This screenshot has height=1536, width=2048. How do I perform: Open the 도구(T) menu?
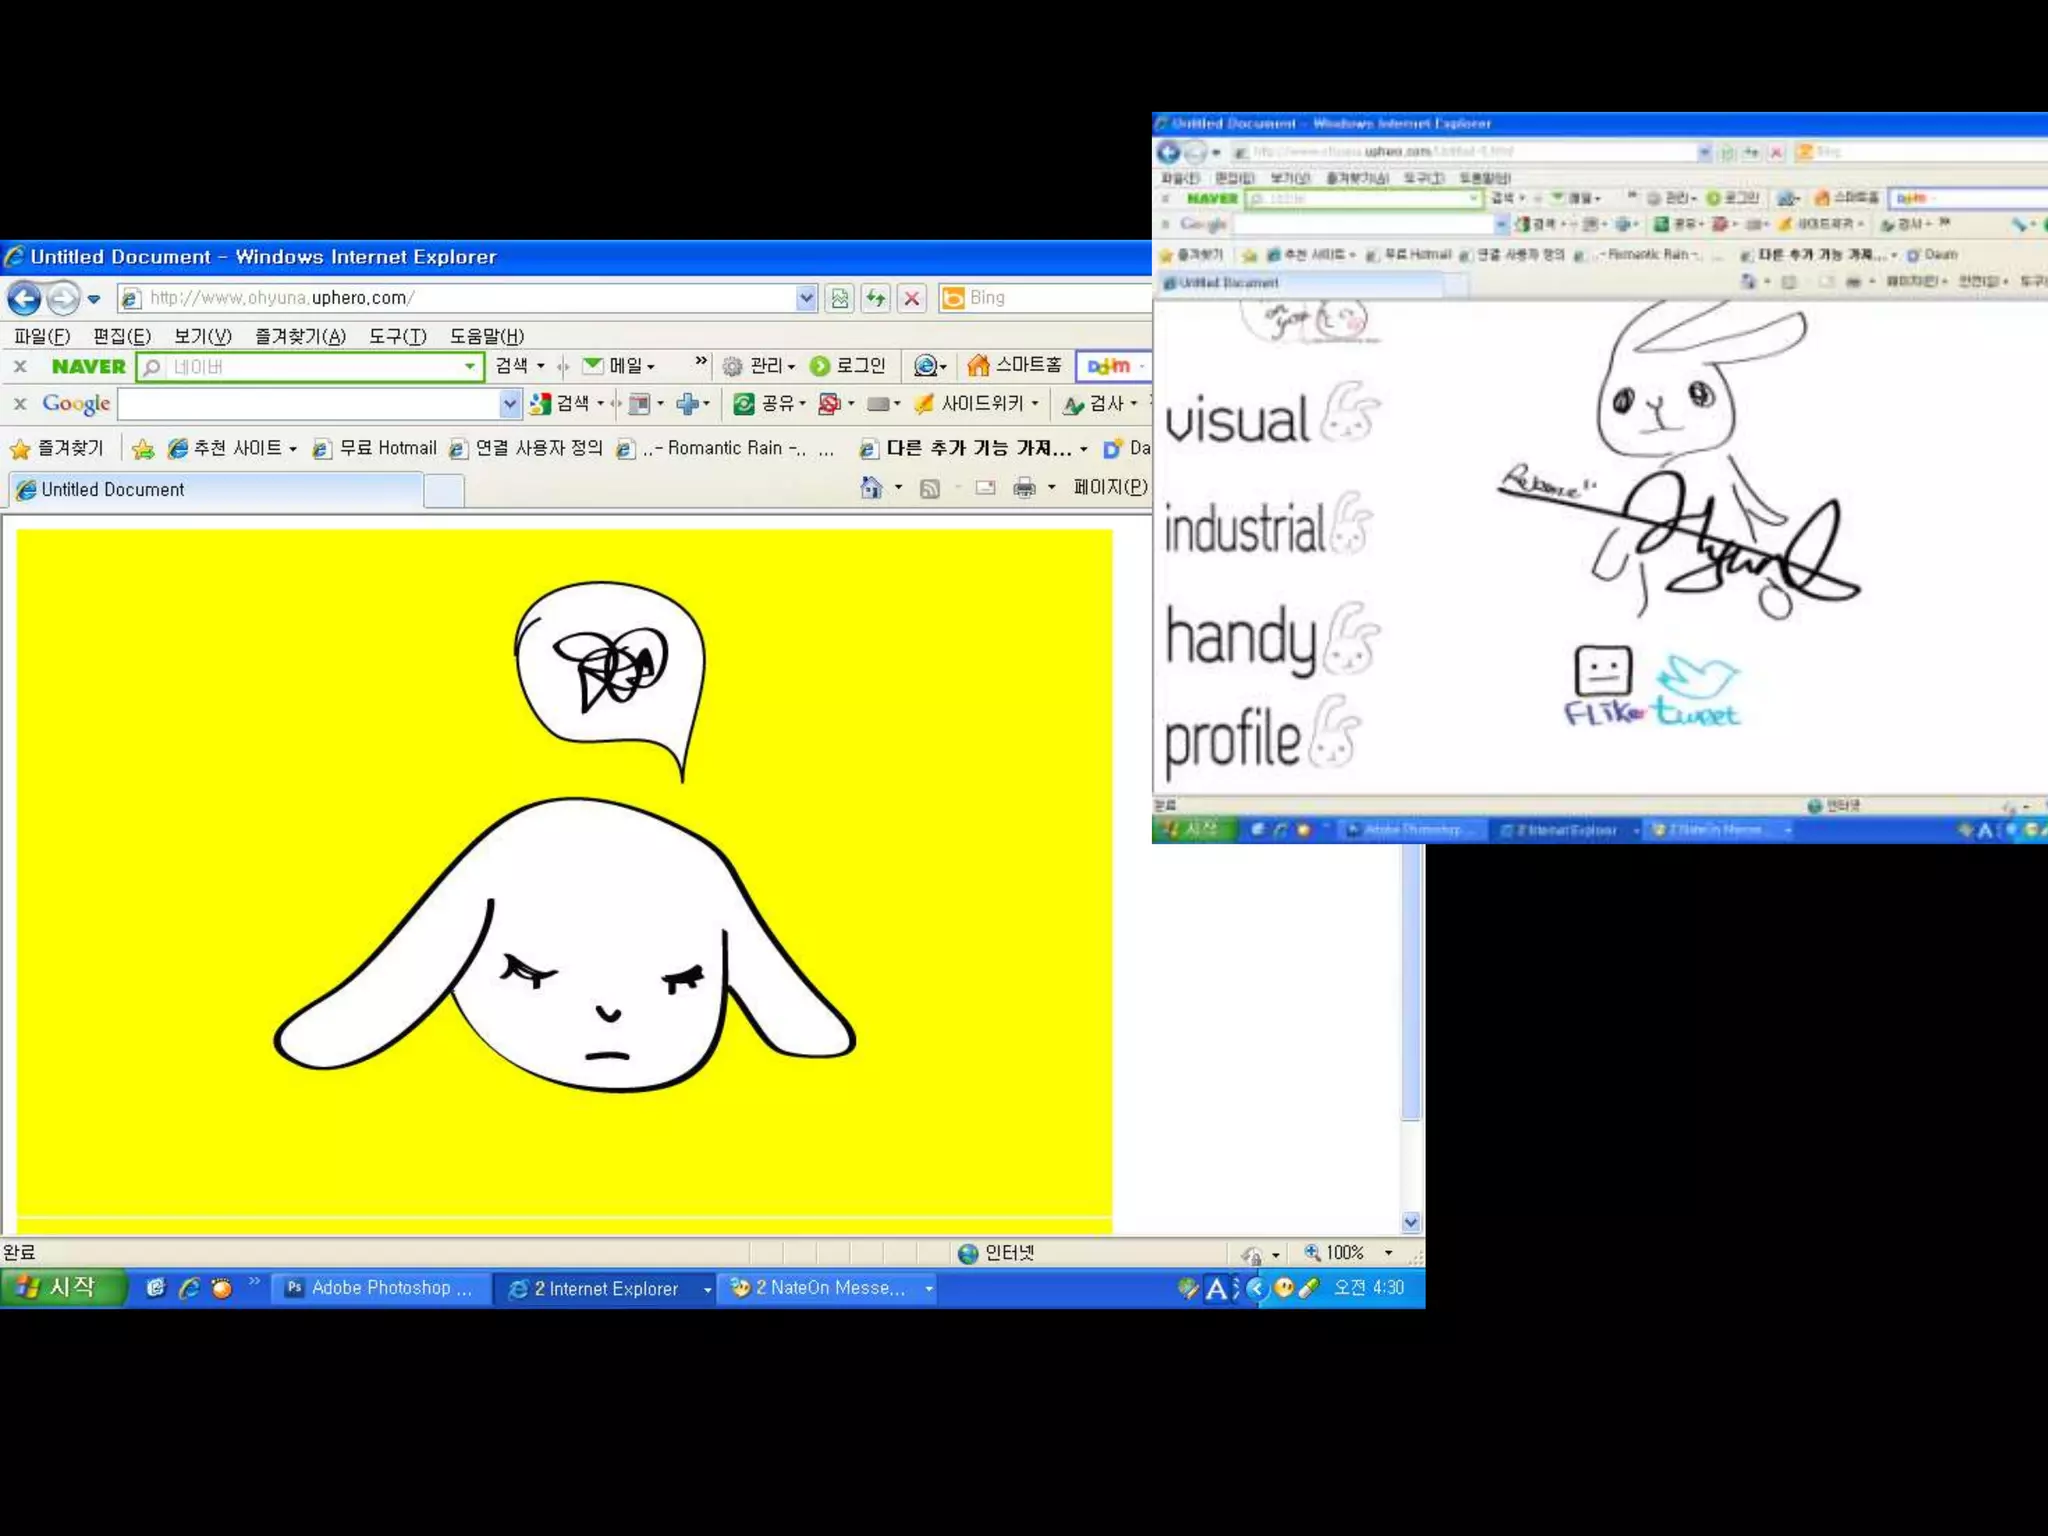click(397, 336)
